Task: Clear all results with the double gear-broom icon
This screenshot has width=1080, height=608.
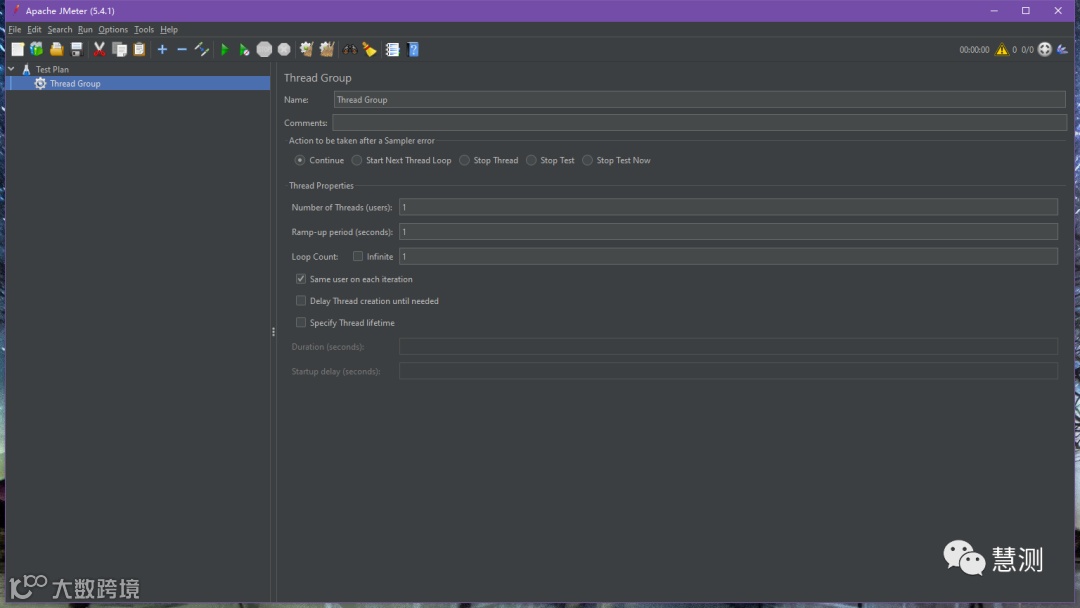Action: (x=326, y=49)
